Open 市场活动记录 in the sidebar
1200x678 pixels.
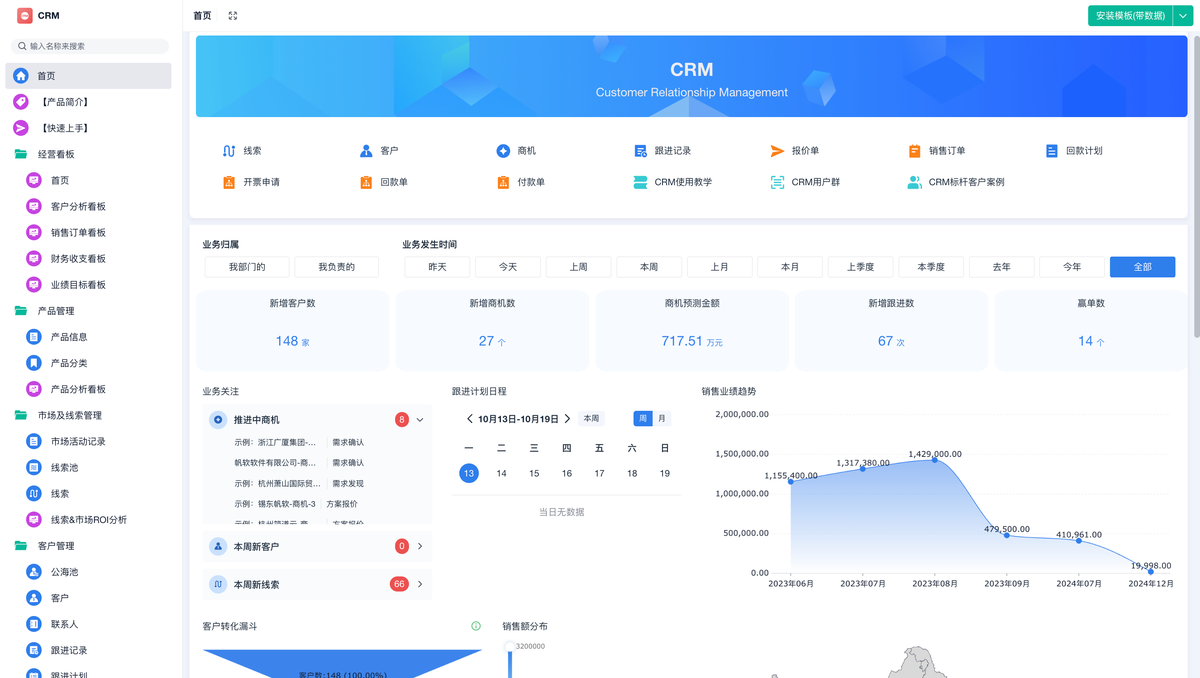(x=90, y=441)
